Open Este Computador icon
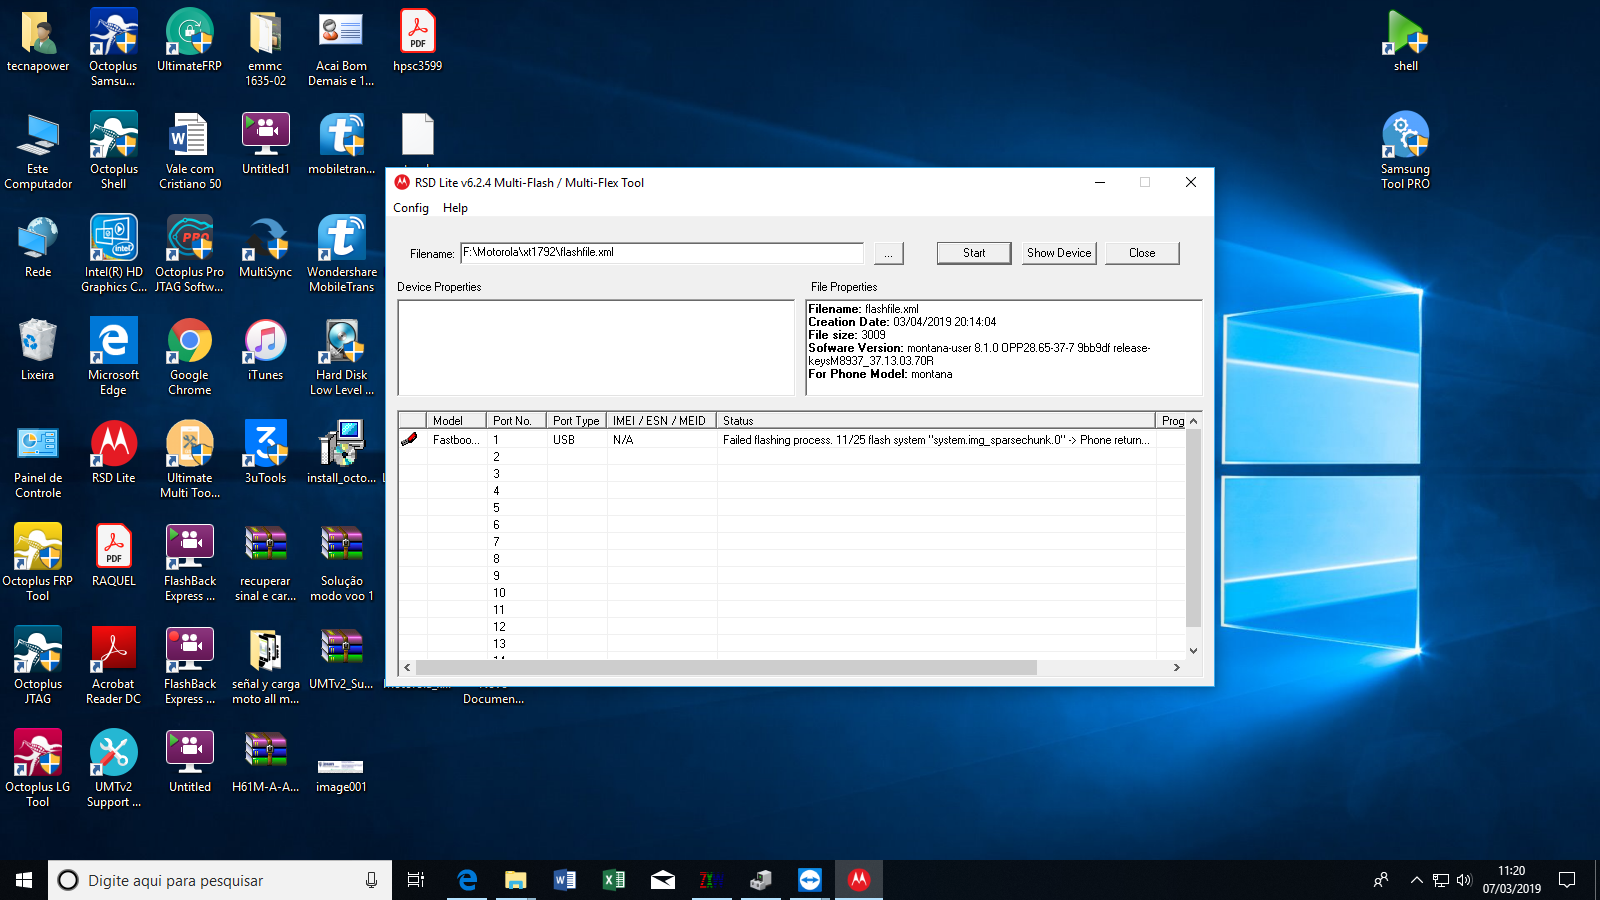The image size is (1600, 900). 38,150
